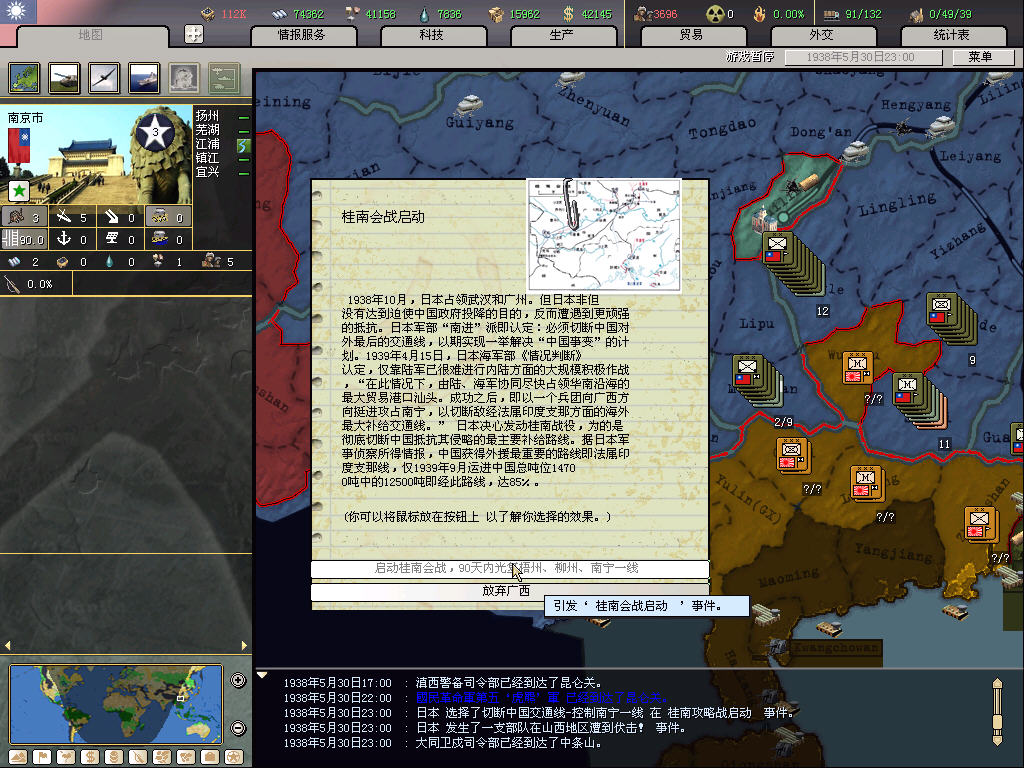The image size is (1024, 768).
Task: Click the 大同卫戍司令部 log message
Action: (508, 743)
